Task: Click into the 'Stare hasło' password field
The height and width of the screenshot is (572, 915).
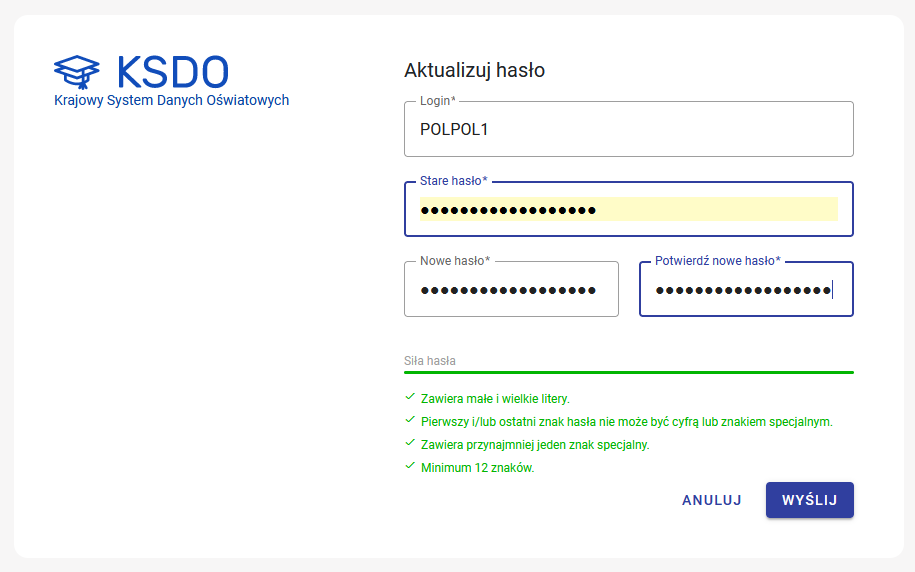Action: pos(628,210)
